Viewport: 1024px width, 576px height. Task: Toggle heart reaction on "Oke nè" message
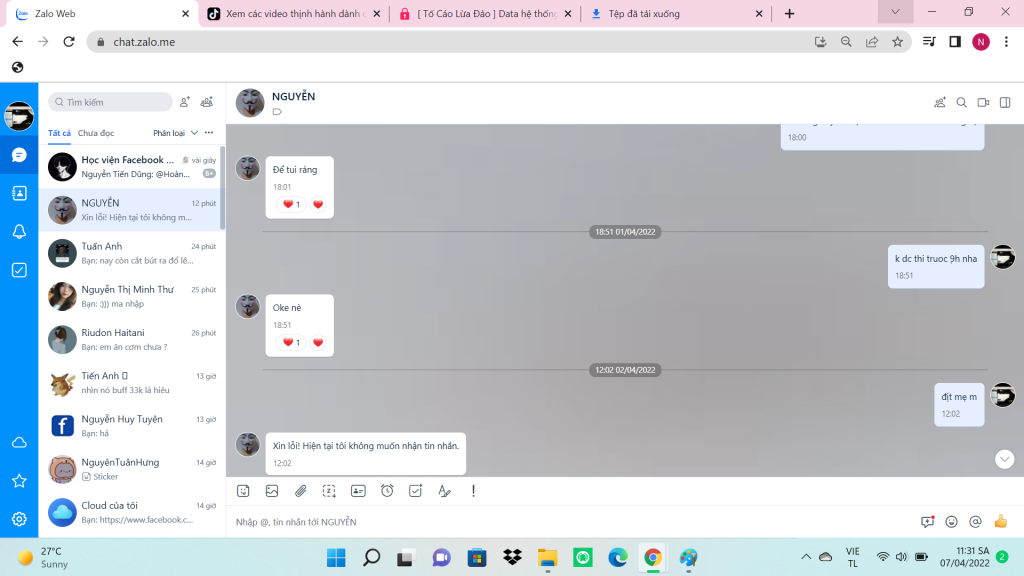point(318,343)
